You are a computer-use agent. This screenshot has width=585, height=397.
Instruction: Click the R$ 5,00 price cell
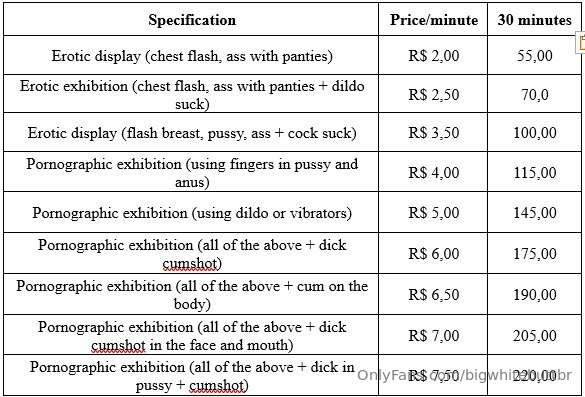tap(433, 213)
